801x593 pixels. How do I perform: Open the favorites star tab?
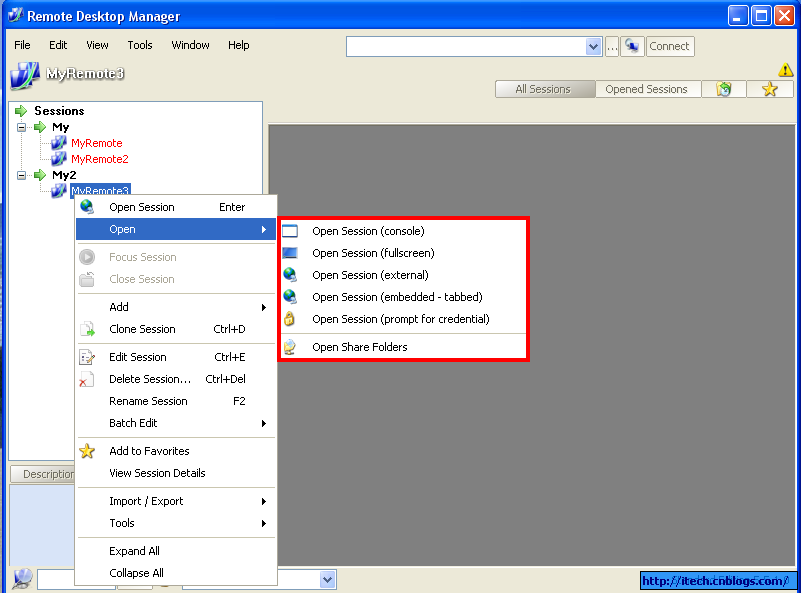(x=769, y=89)
